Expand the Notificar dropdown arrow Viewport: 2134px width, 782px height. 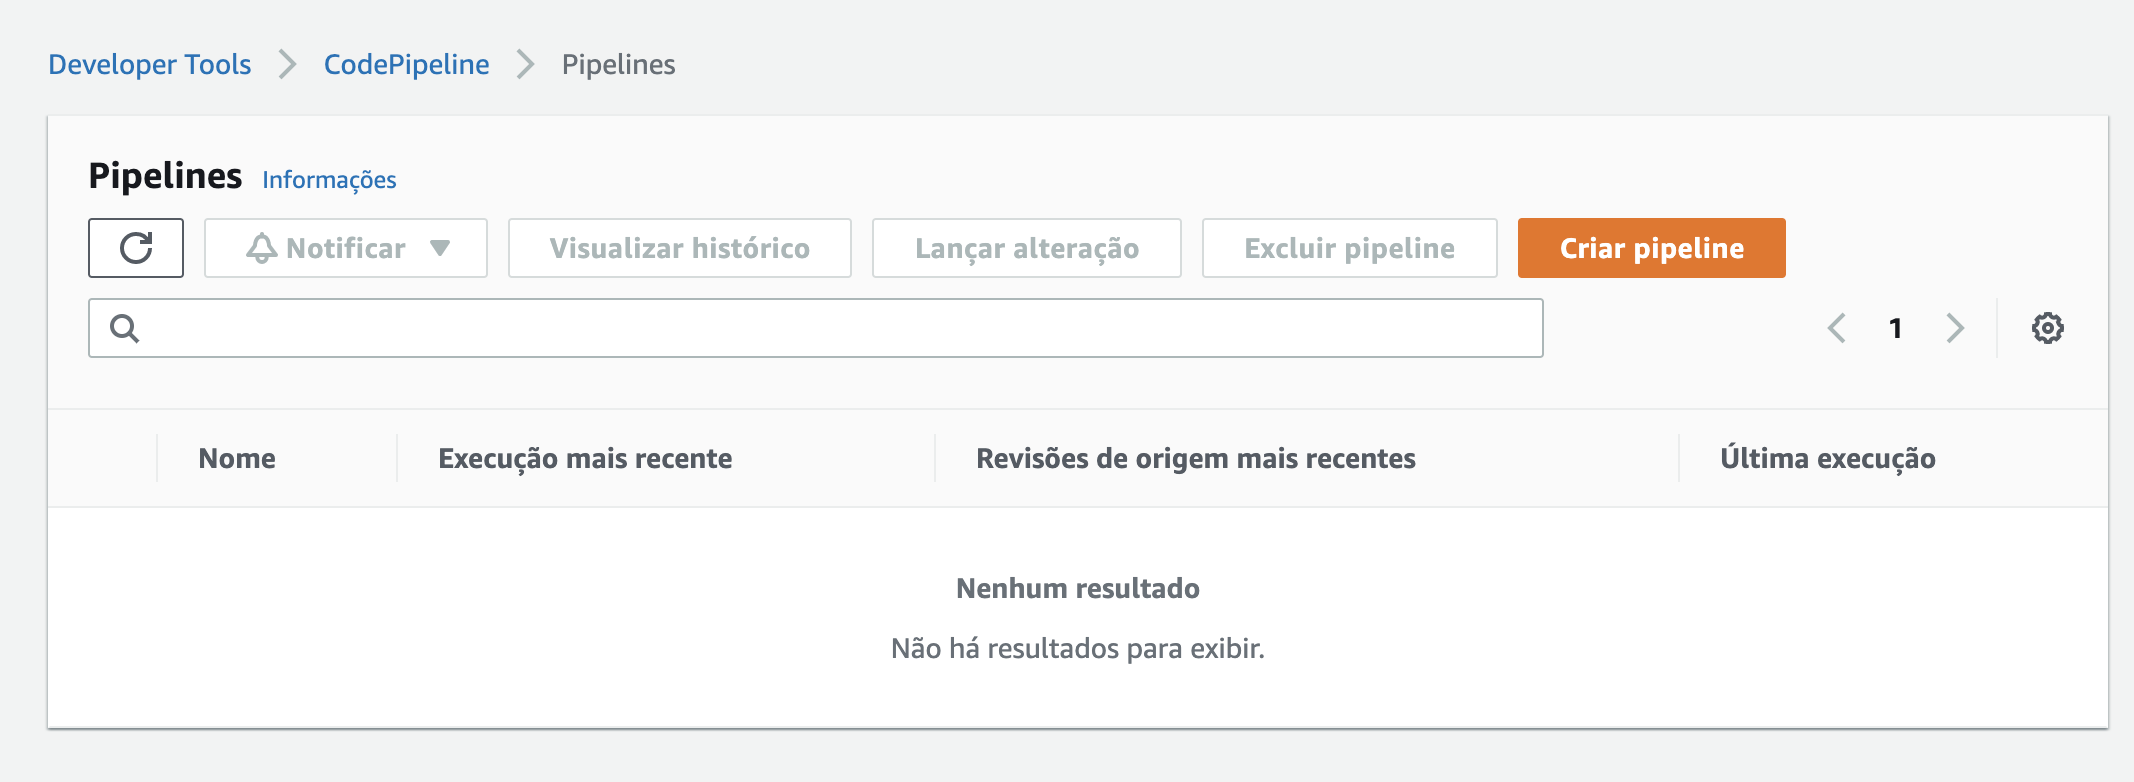[440, 248]
